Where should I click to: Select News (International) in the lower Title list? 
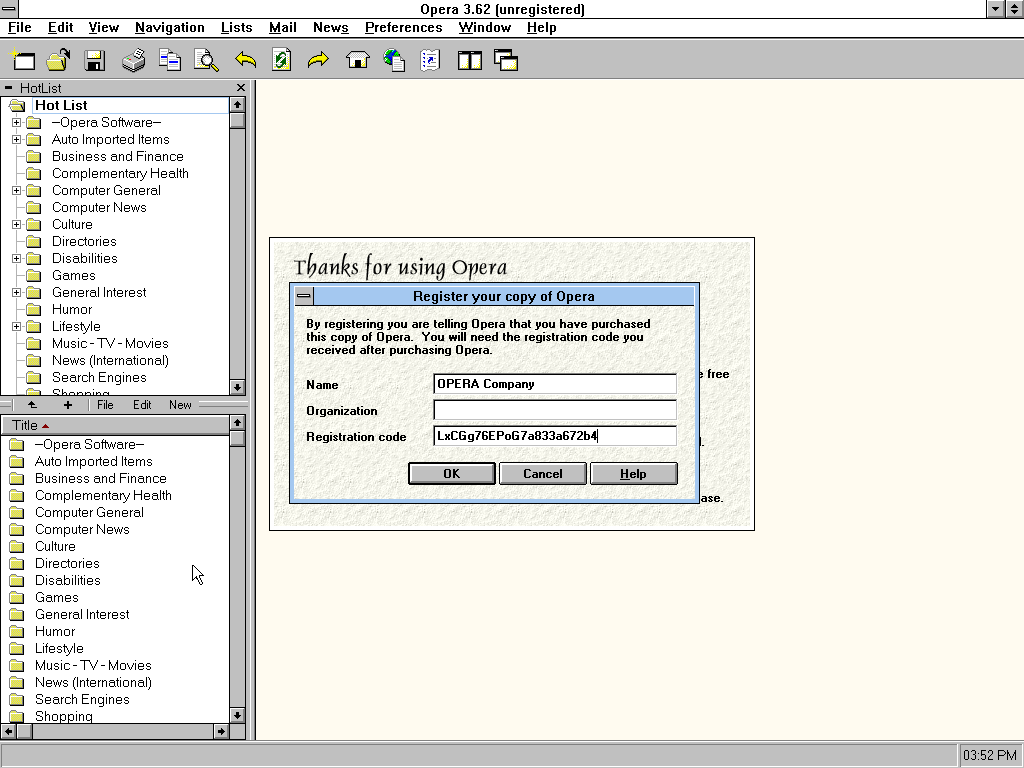point(93,682)
